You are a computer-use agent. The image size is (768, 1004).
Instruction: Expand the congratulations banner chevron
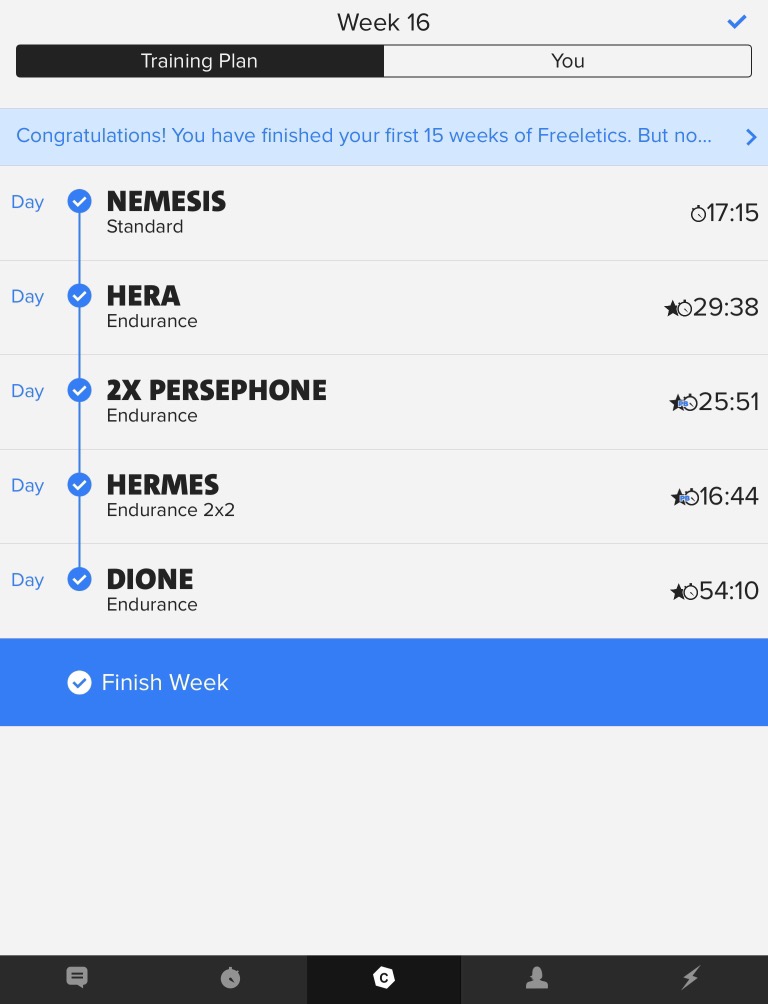pos(751,137)
